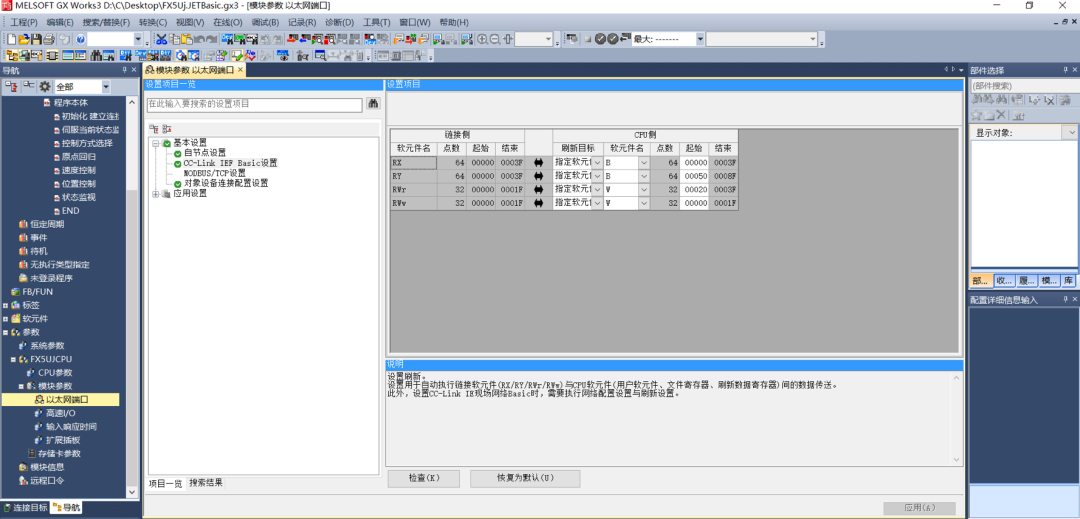The height and width of the screenshot is (519, 1080).
Task: Click the binoculars find icon in second toolbar
Action: [x=96, y=55]
